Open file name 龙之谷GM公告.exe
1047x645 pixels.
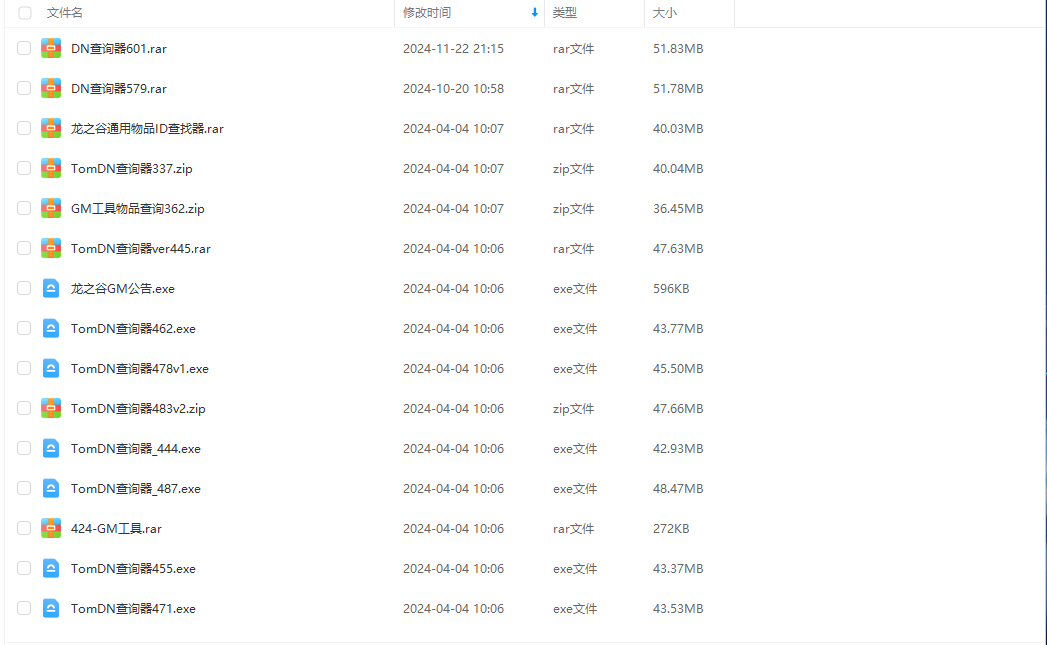point(123,289)
